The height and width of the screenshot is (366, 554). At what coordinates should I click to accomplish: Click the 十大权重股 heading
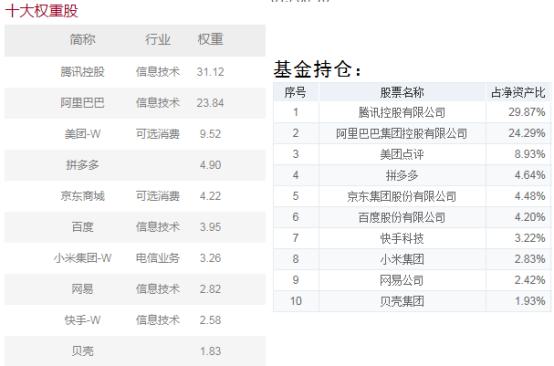[x=41, y=11]
